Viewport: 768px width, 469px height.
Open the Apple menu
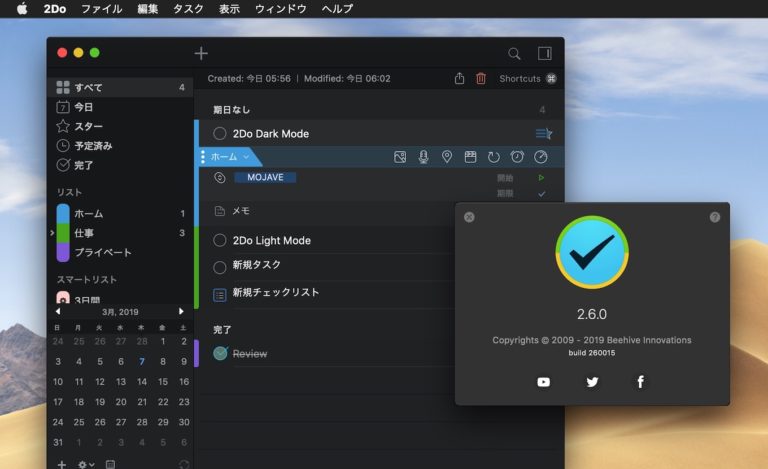click(x=22, y=9)
